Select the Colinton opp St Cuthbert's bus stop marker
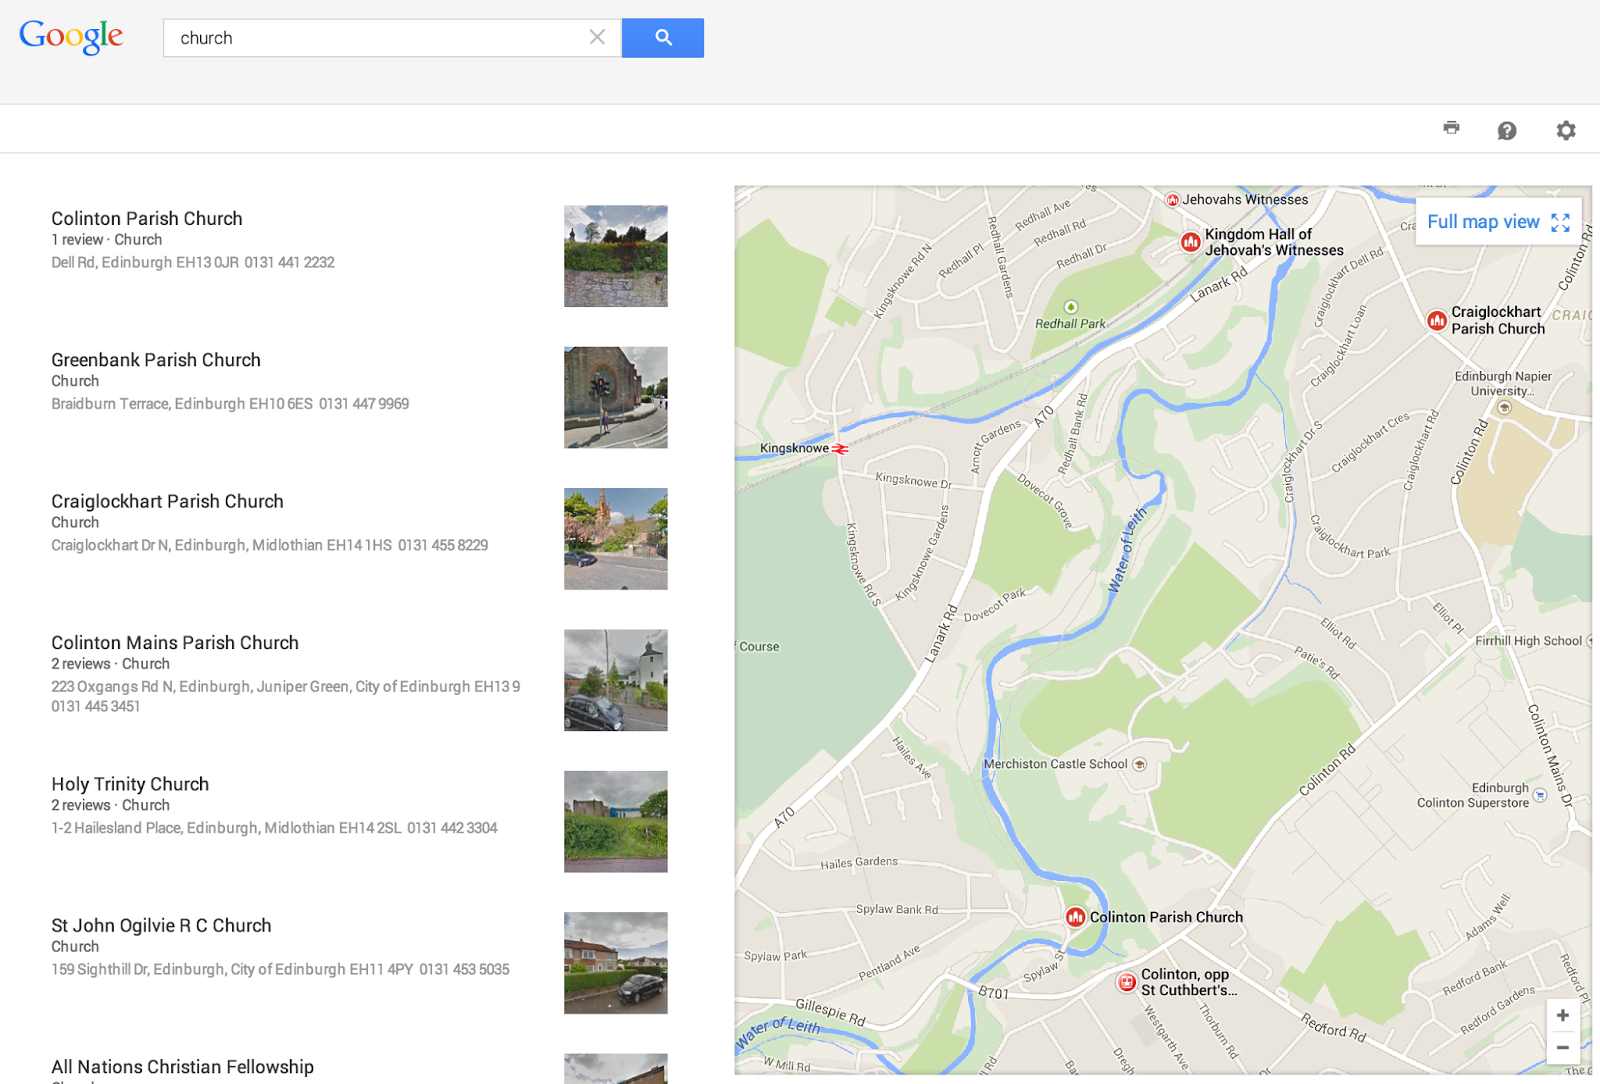Image resolution: width=1600 pixels, height=1084 pixels. point(1126,981)
